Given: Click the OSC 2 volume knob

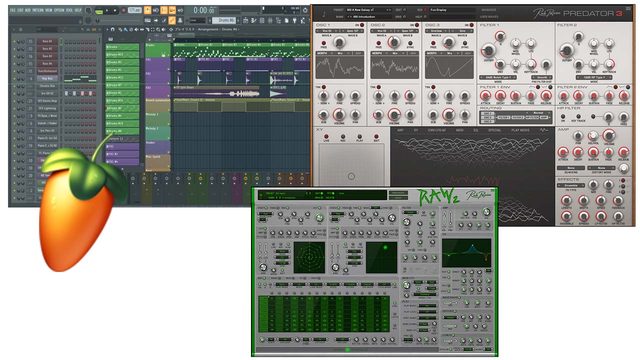Looking at the screenshot, I should (394, 115).
